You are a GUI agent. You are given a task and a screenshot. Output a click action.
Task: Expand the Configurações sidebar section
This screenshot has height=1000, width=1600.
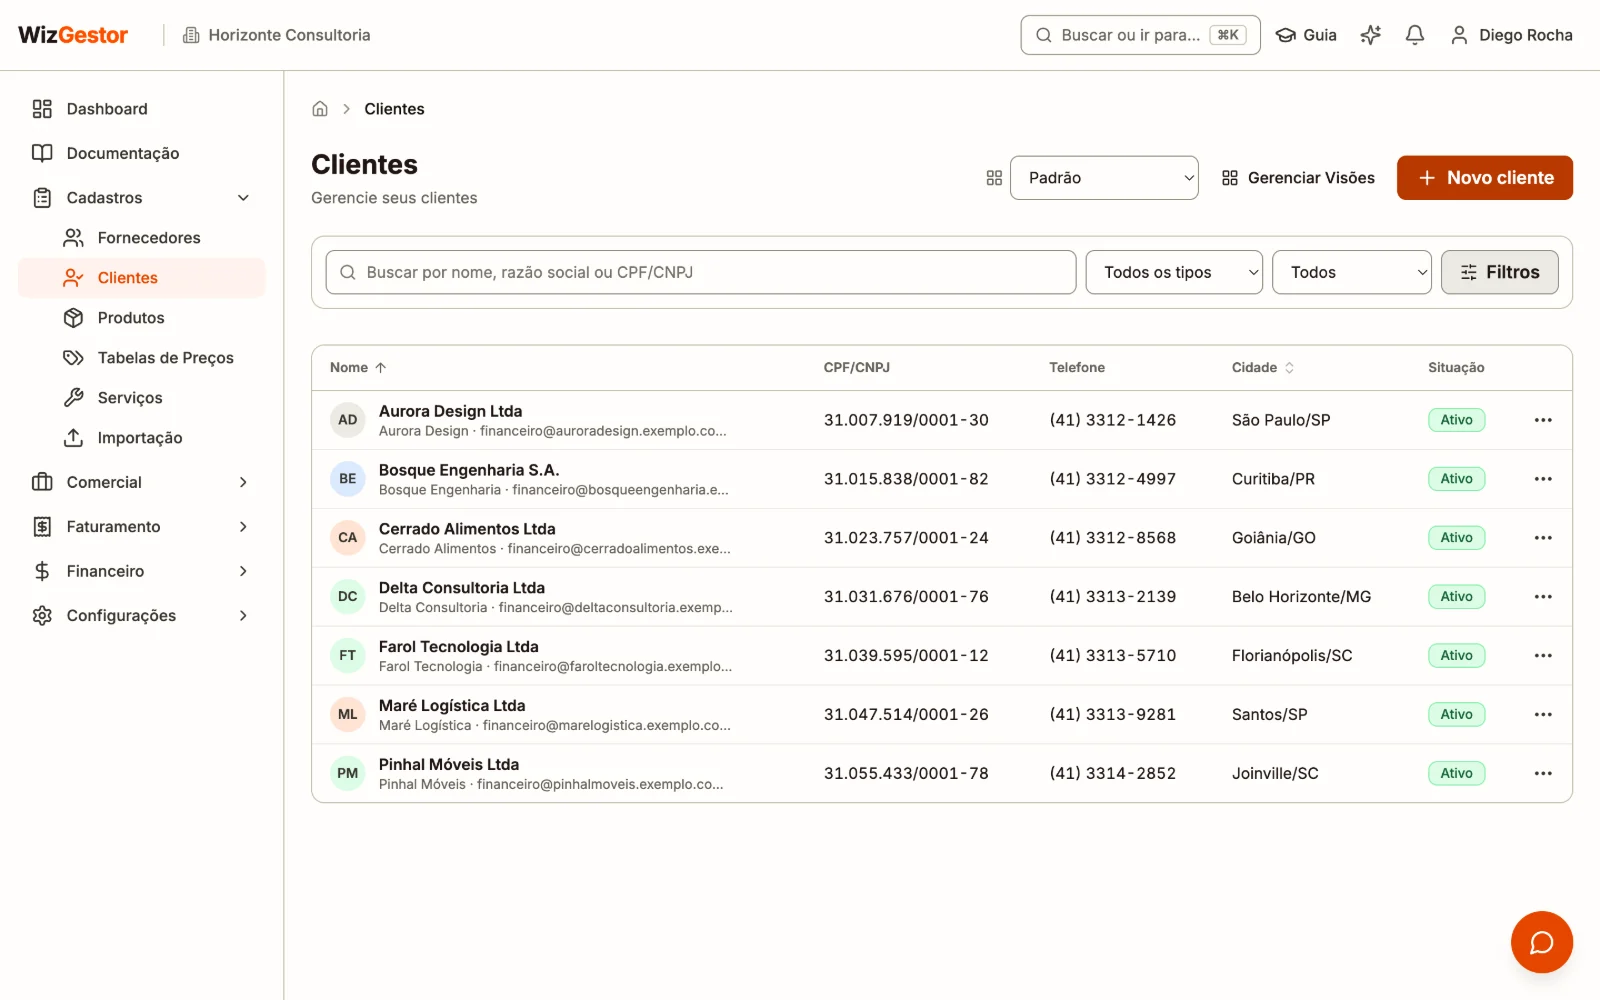pos(141,616)
